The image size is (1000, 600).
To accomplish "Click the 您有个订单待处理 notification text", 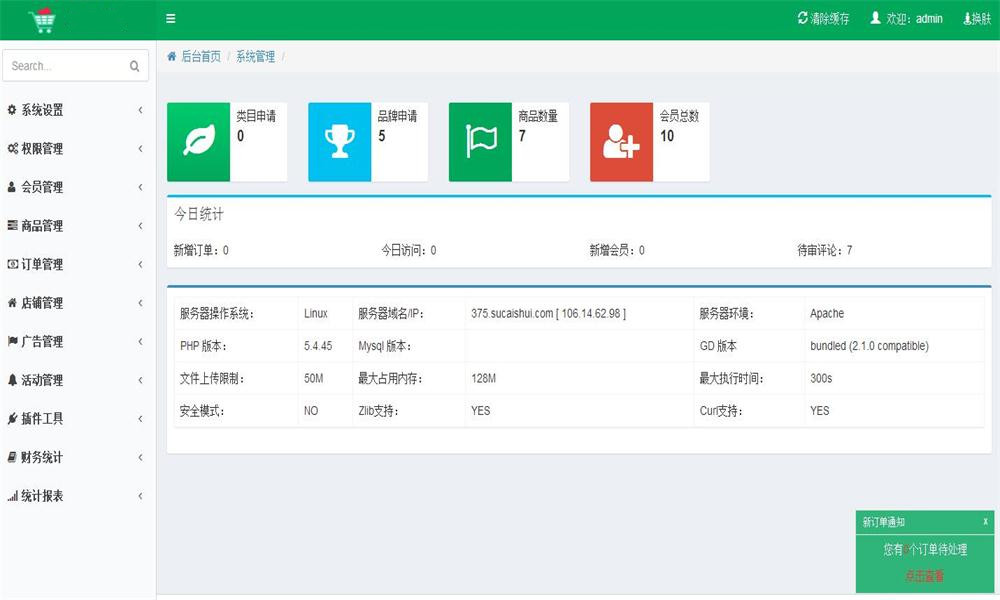I will click(x=925, y=549).
